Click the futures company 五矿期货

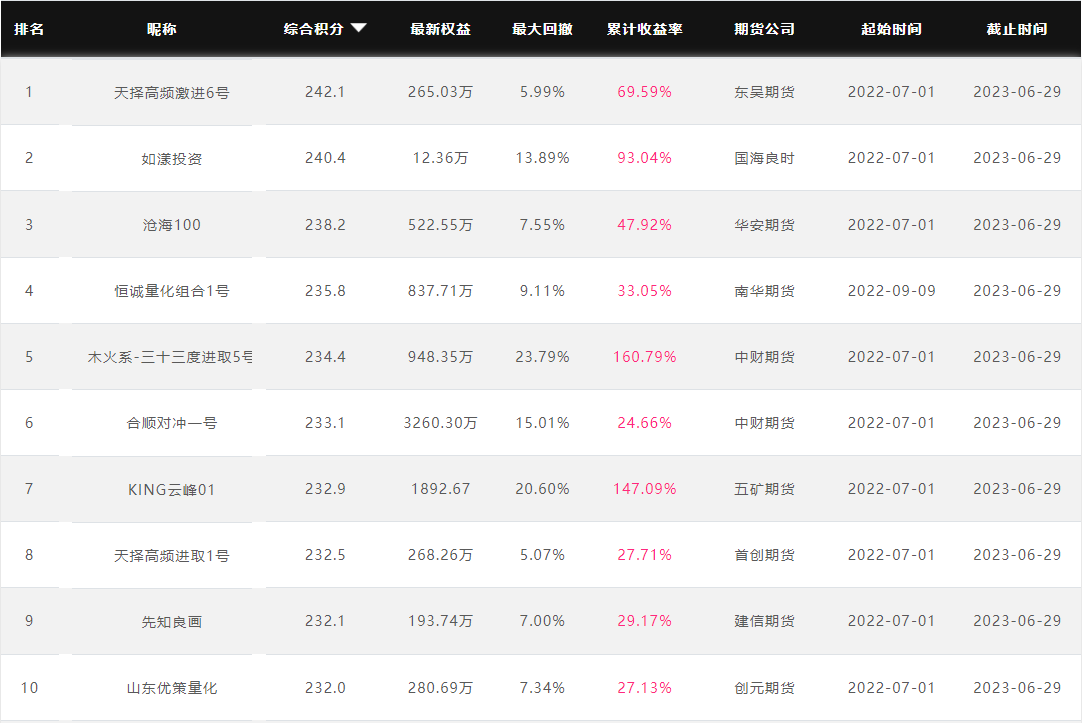point(764,488)
